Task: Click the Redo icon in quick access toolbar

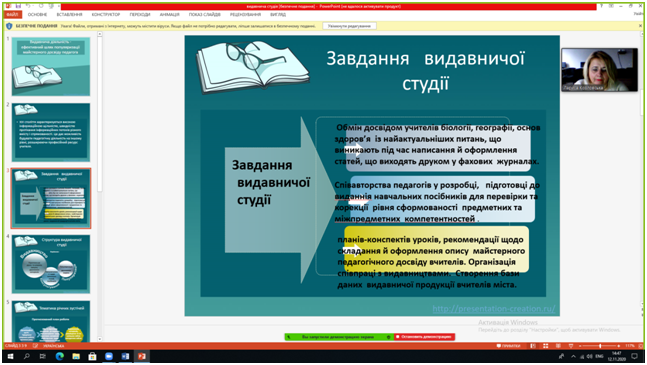Action: (x=40, y=6)
